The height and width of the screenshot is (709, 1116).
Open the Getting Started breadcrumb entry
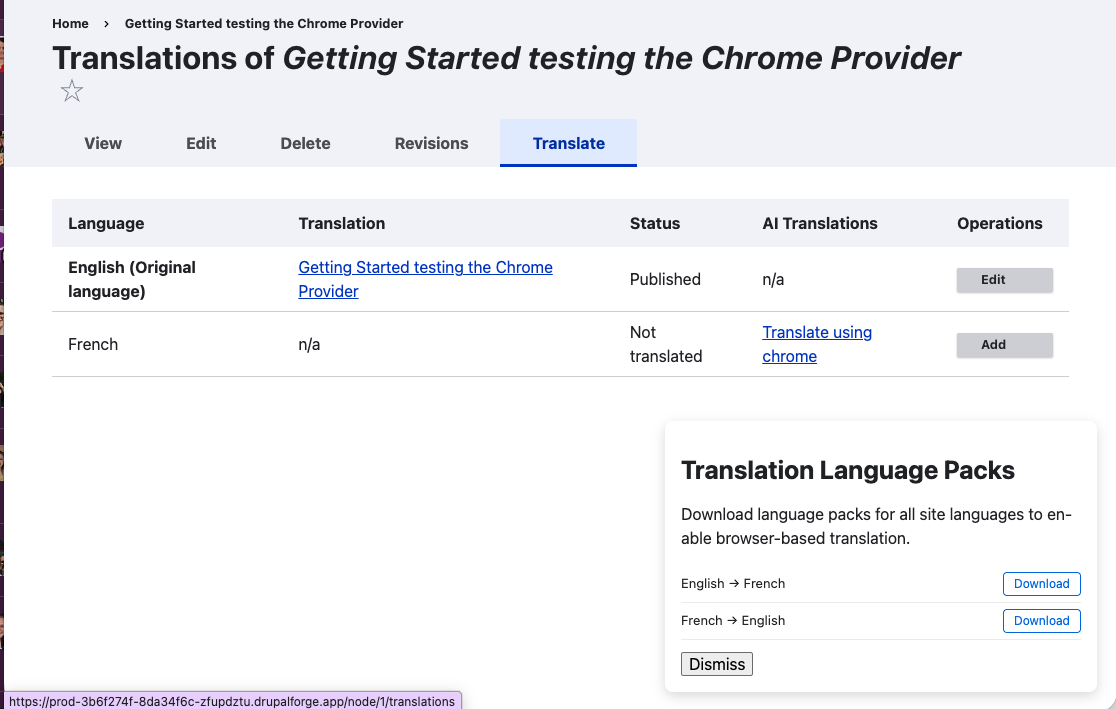263,23
